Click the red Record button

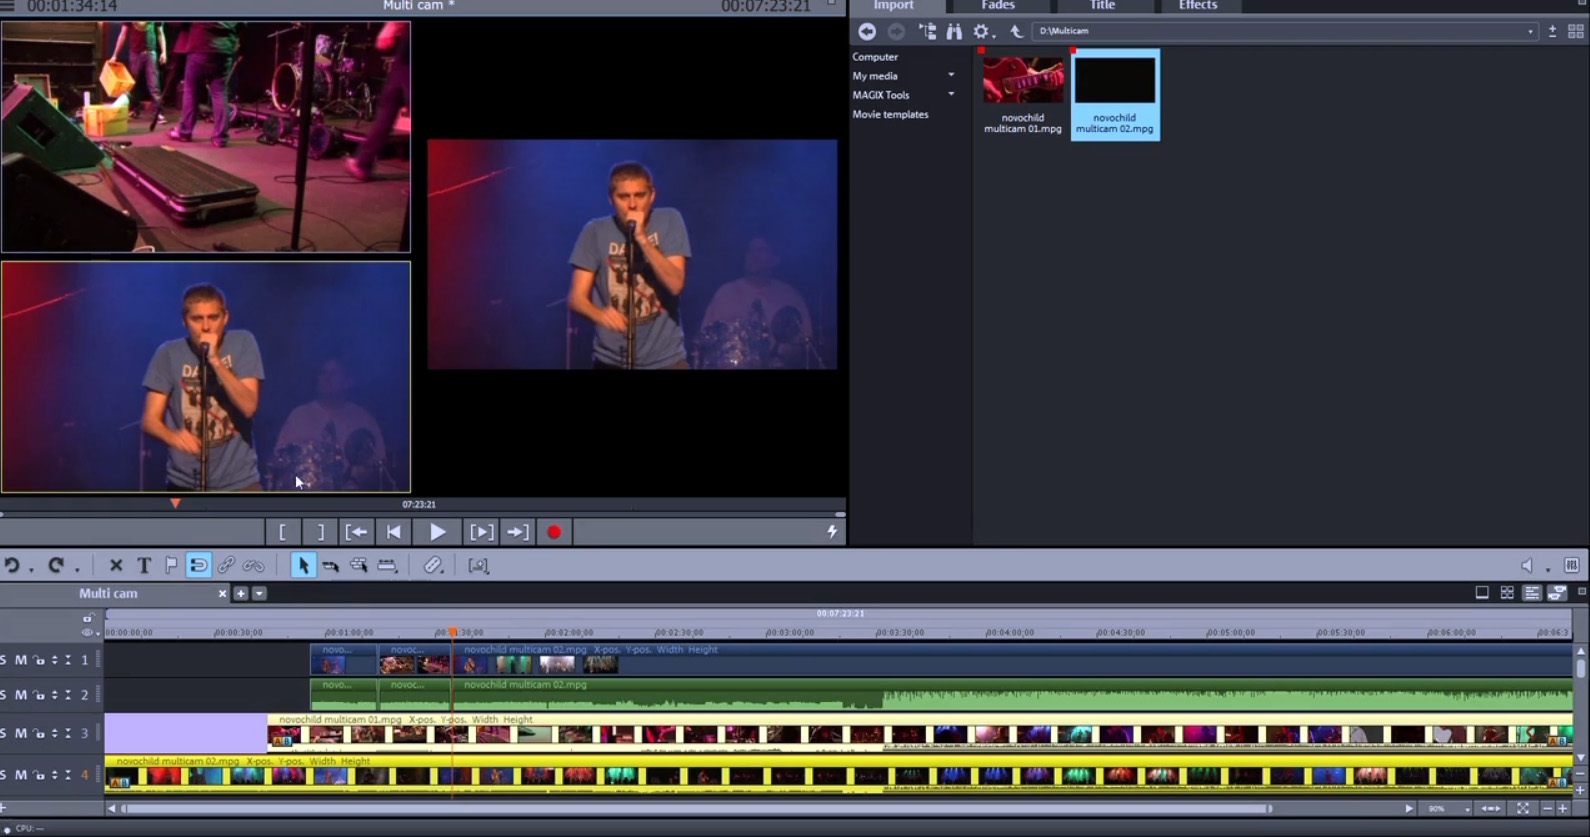554,533
